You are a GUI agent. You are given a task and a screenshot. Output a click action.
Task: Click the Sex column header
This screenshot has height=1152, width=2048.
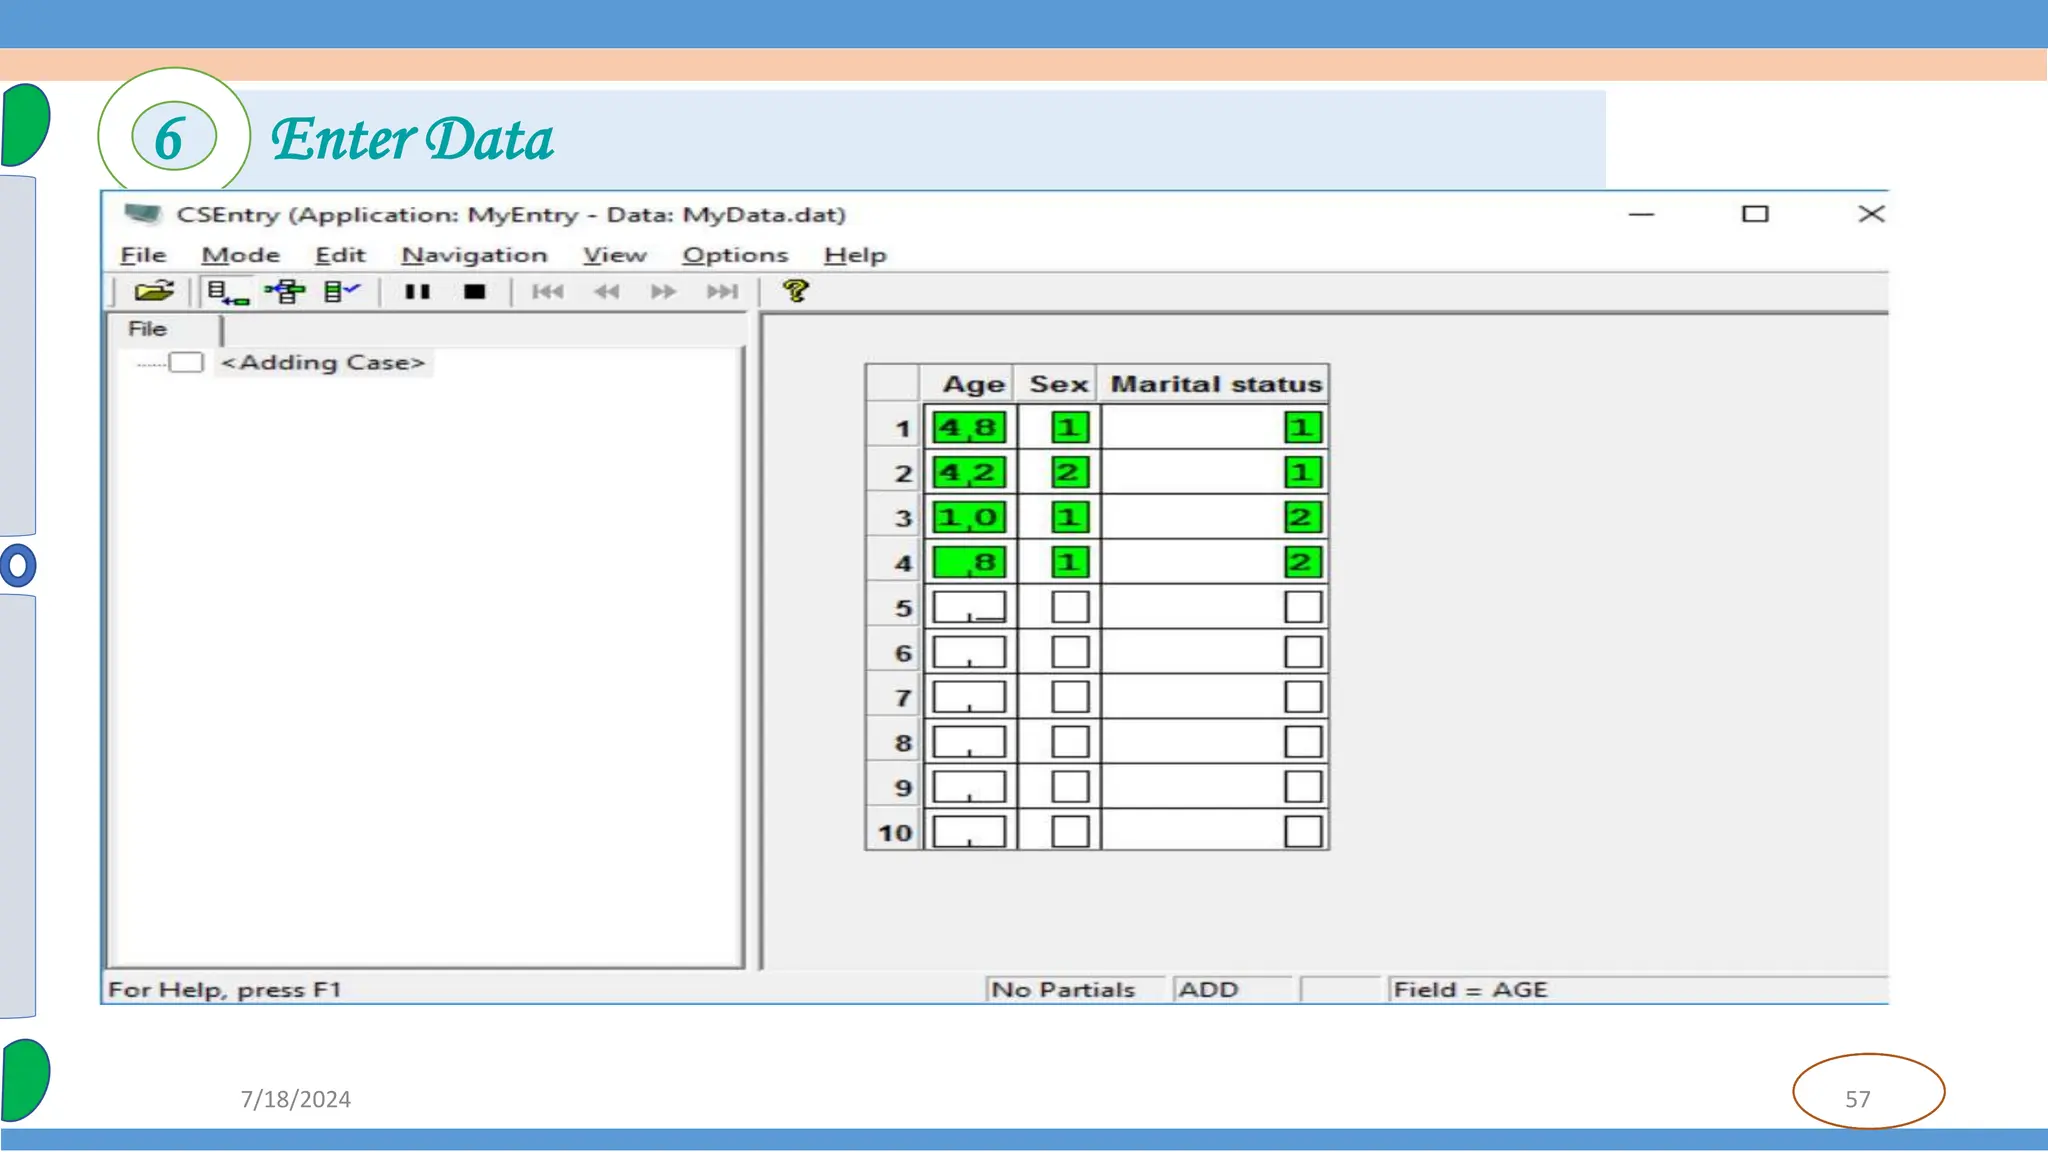[x=1058, y=384]
